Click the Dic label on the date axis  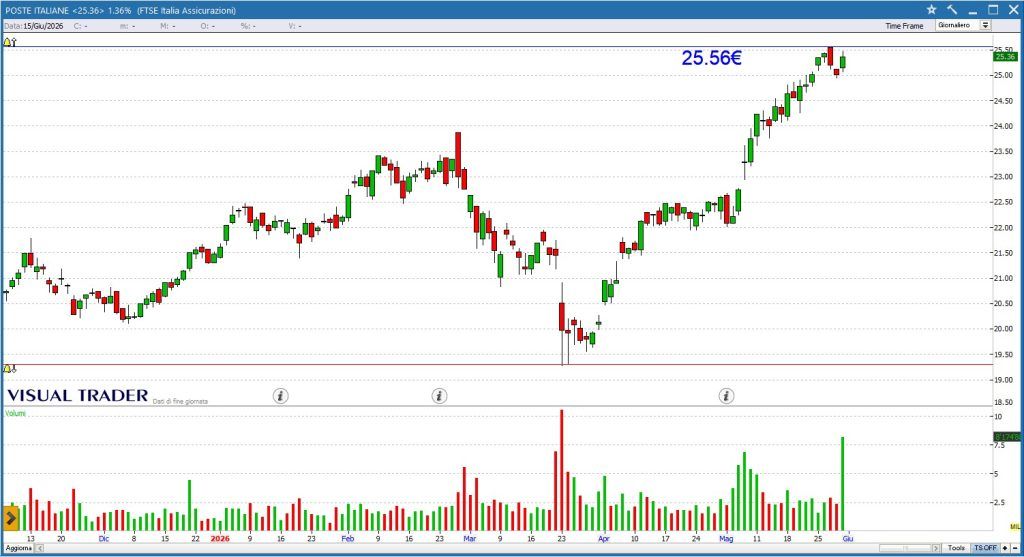(x=104, y=539)
